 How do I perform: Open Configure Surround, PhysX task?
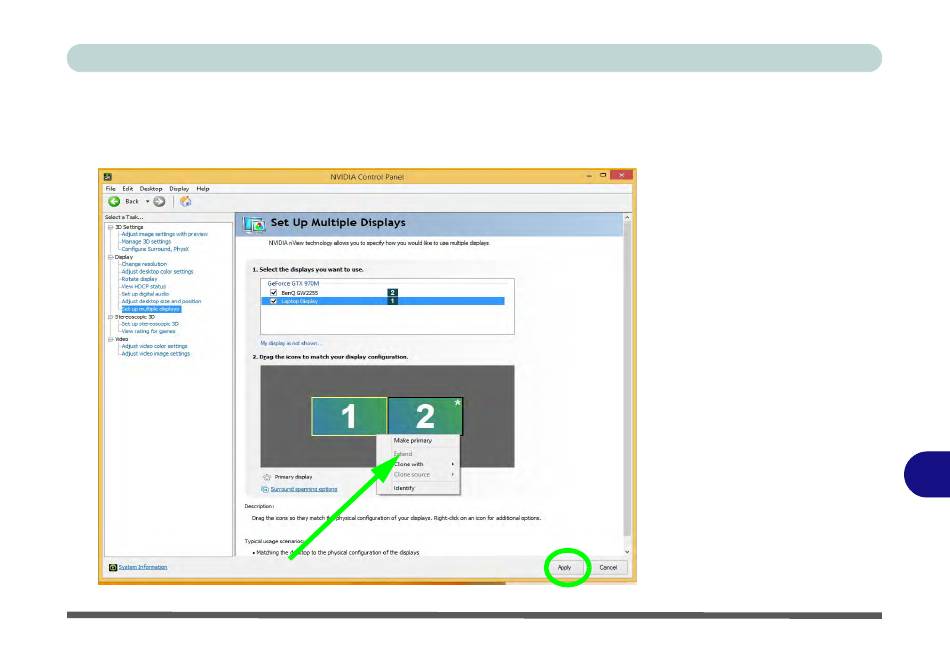tap(155, 249)
